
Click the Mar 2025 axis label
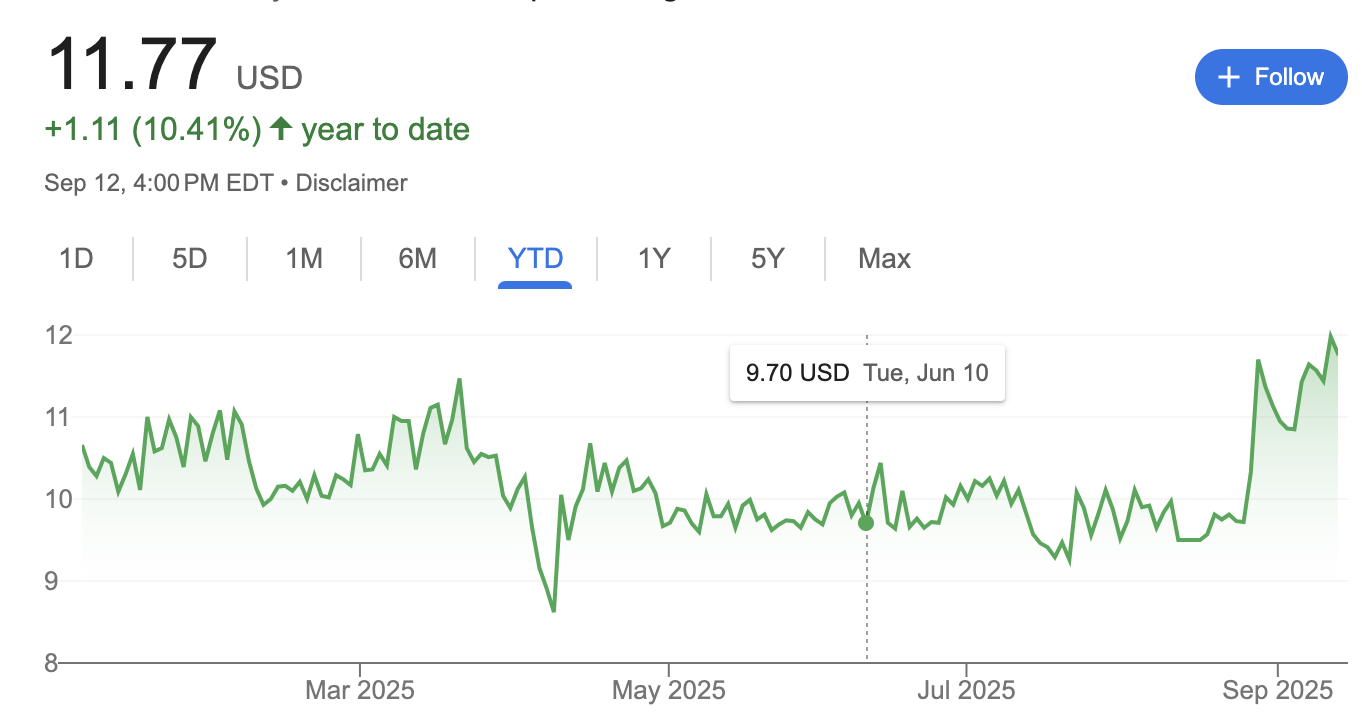point(360,690)
